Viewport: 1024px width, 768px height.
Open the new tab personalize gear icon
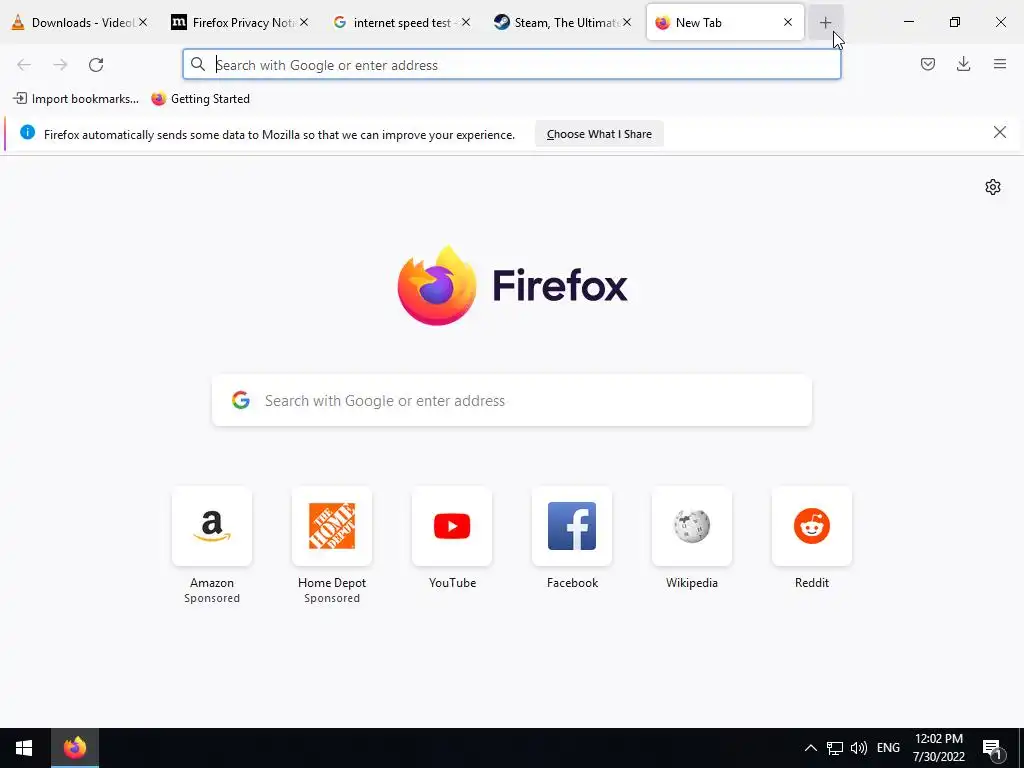click(x=993, y=187)
